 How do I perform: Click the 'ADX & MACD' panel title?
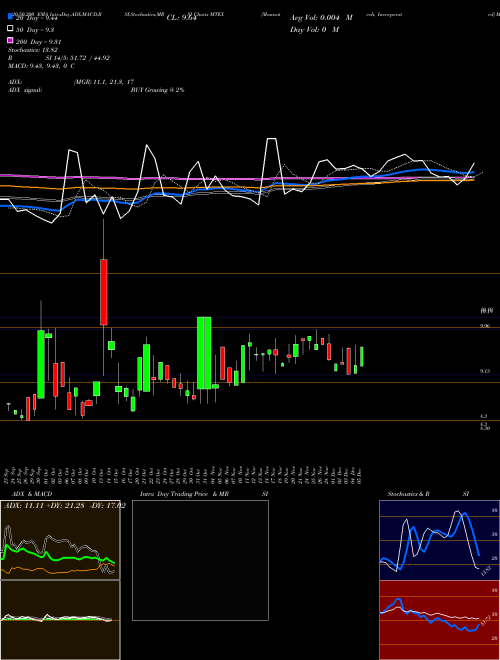pos(32,494)
